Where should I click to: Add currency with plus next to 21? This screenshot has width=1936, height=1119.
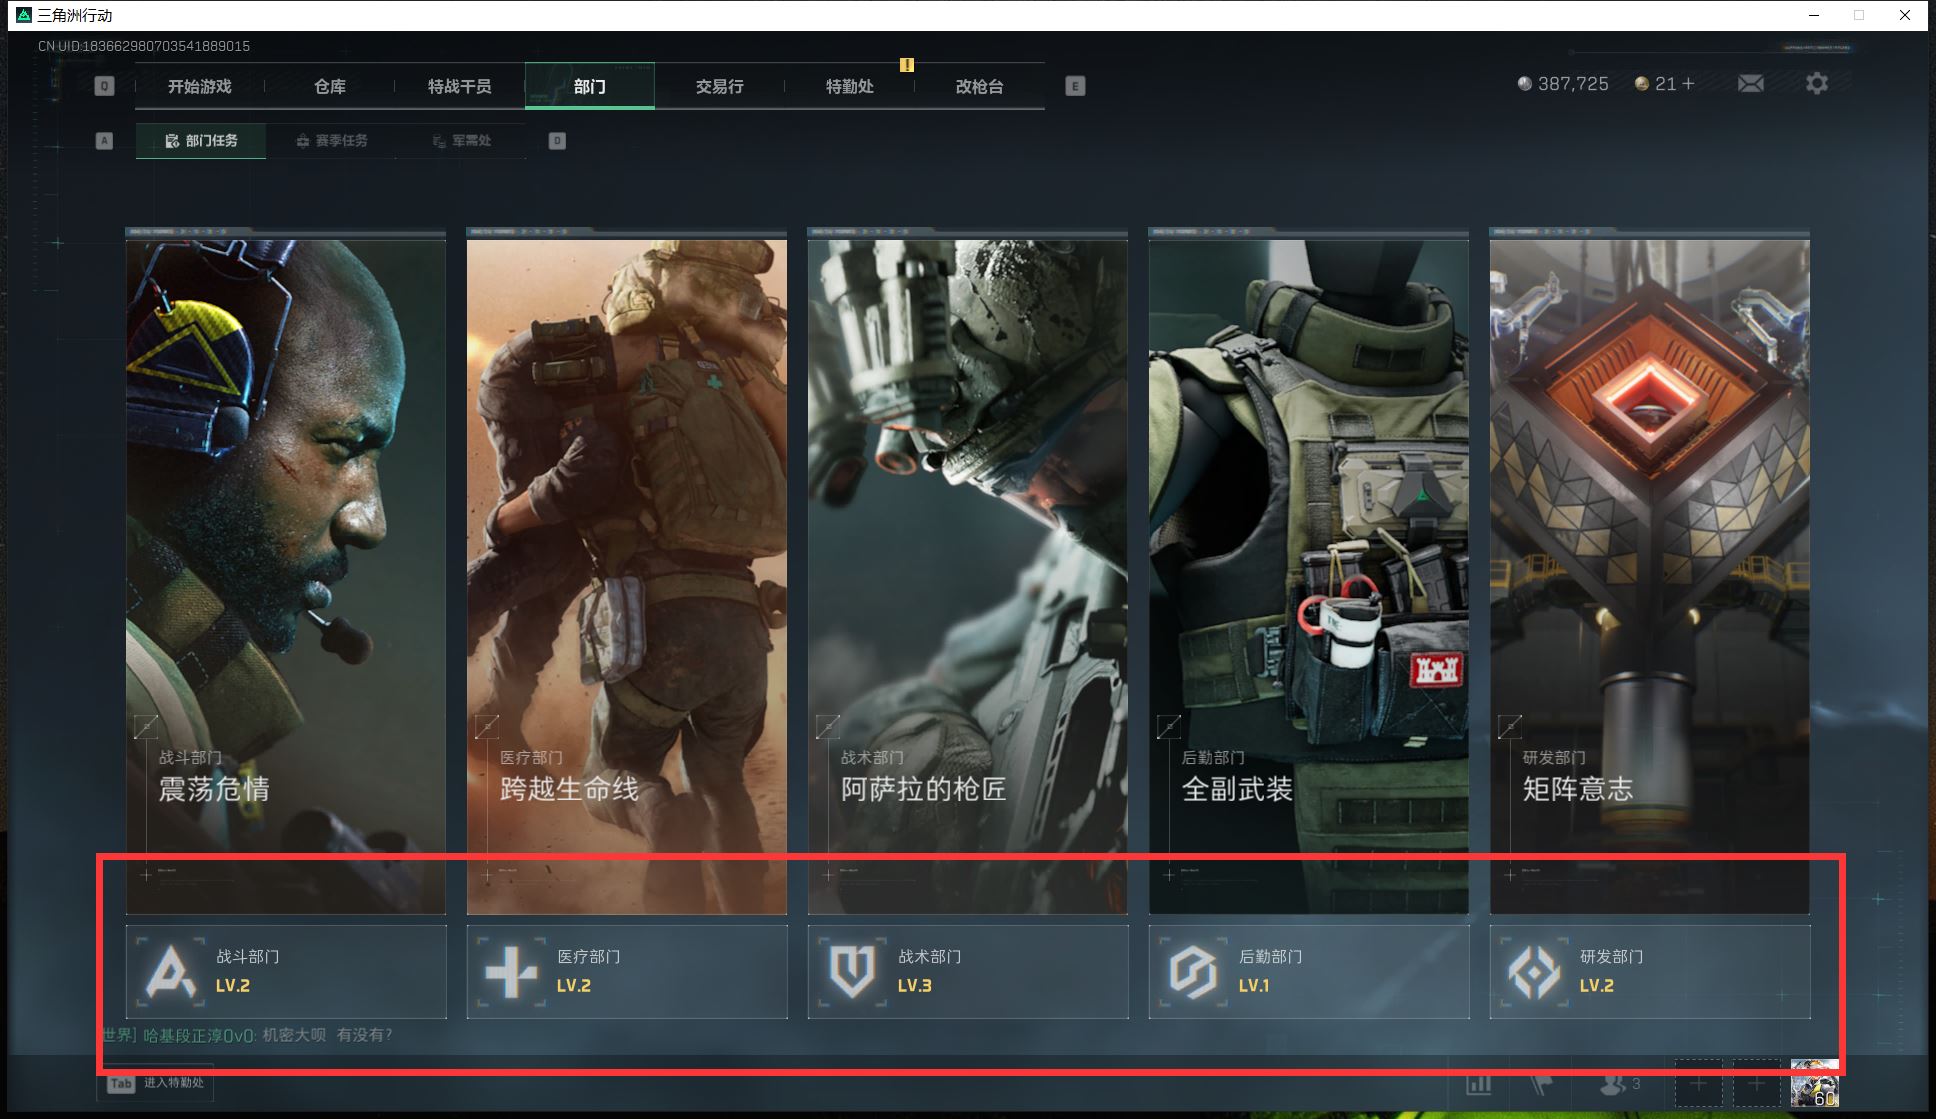point(1689,84)
